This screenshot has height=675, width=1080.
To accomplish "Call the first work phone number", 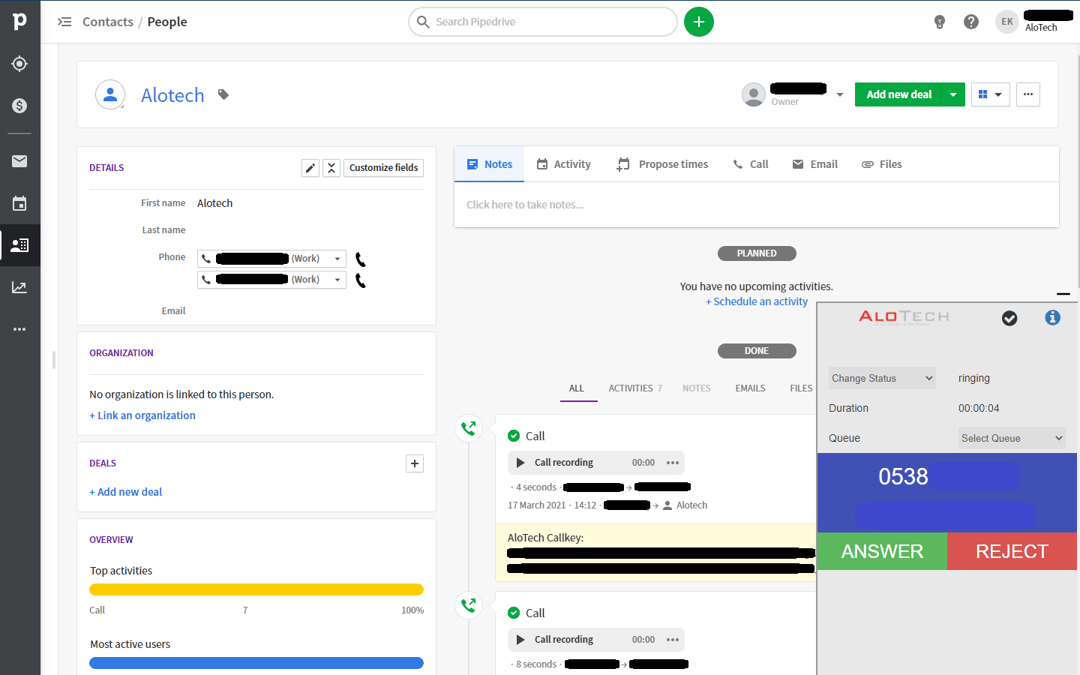I will point(359,258).
